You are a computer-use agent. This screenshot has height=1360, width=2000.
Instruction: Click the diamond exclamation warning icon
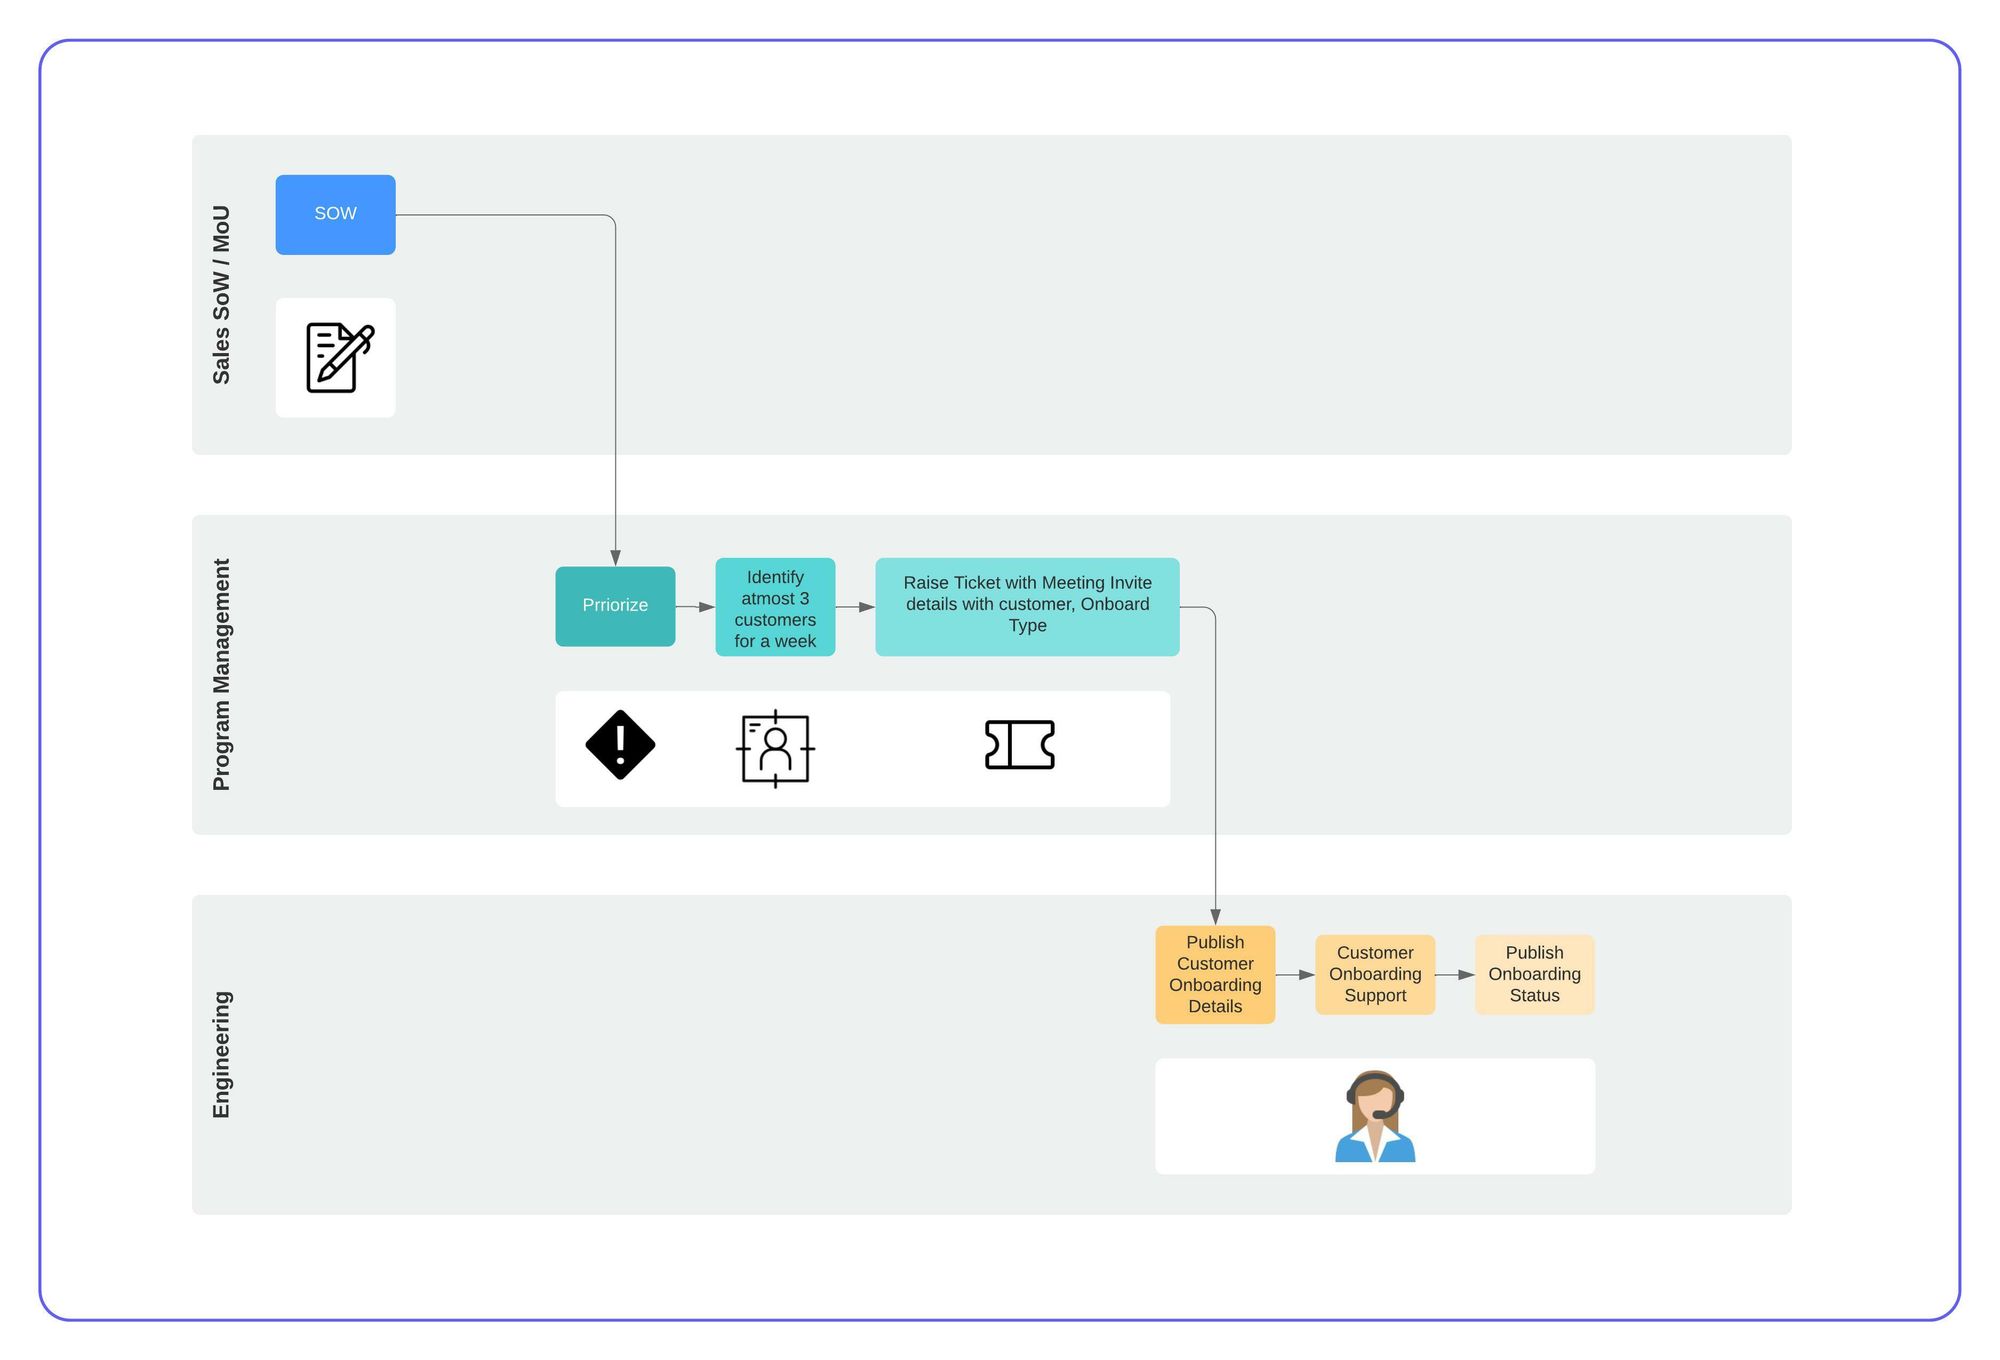pos(620,745)
